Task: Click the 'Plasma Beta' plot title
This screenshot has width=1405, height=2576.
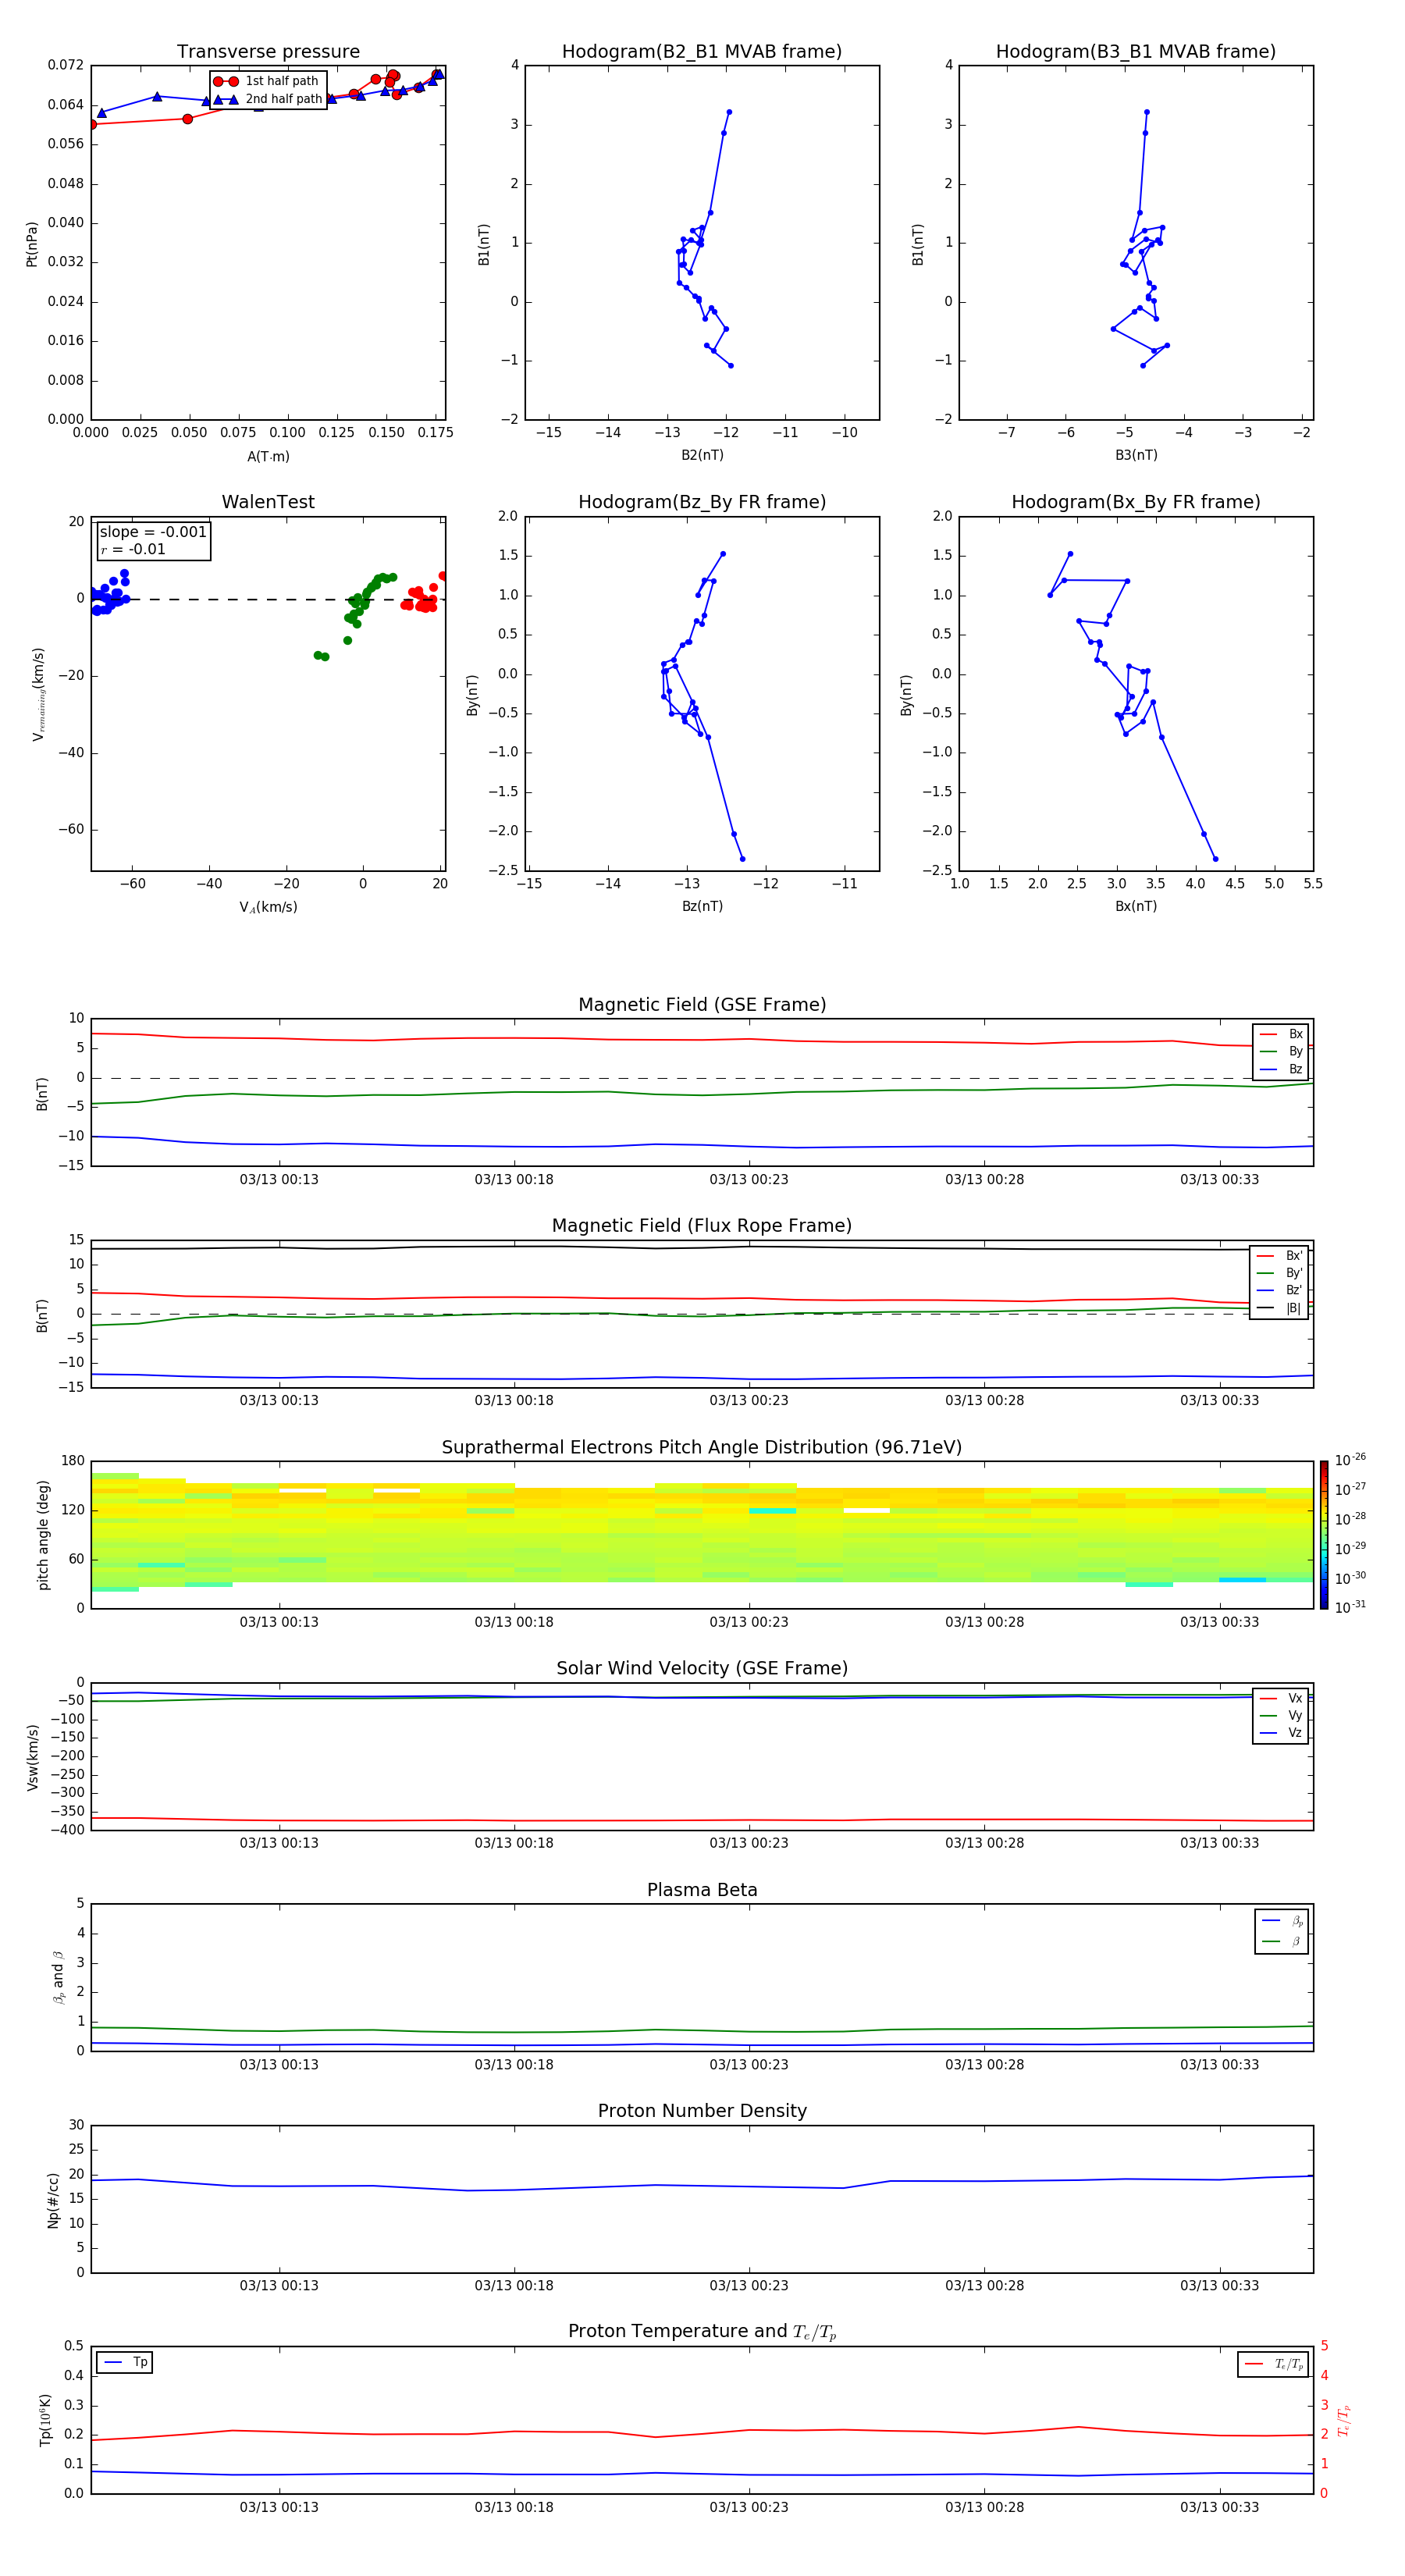Action: [x=702, y=1891]
